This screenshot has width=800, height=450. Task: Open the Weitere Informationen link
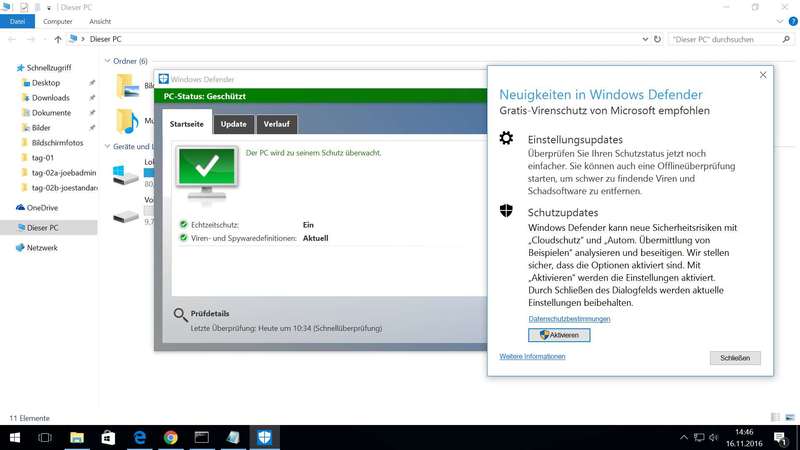532,357
